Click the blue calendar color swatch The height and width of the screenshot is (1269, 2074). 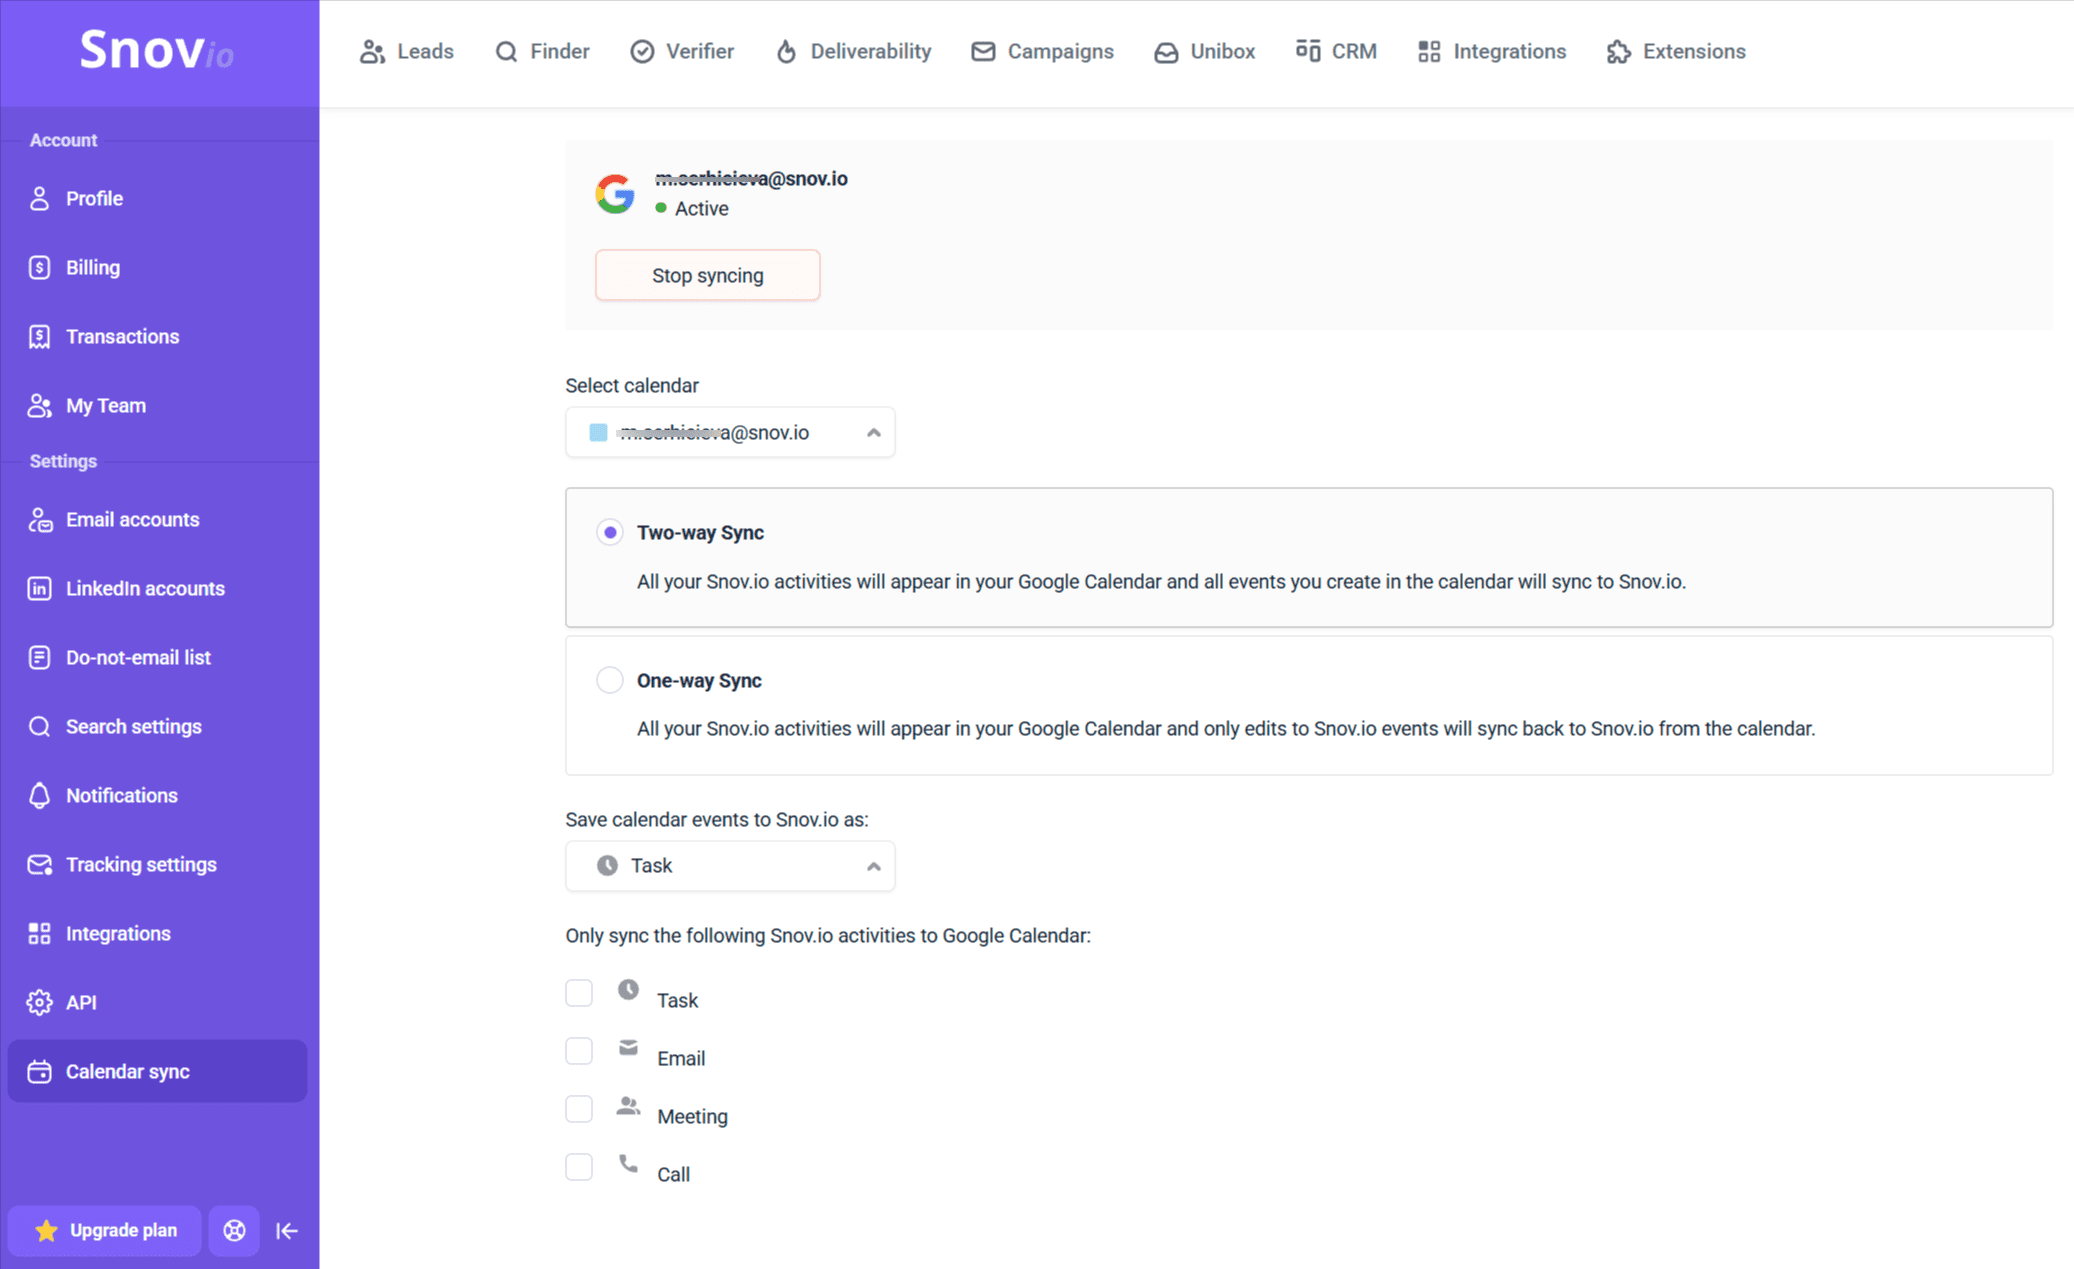pyautogui.click(x=598, y=432)
